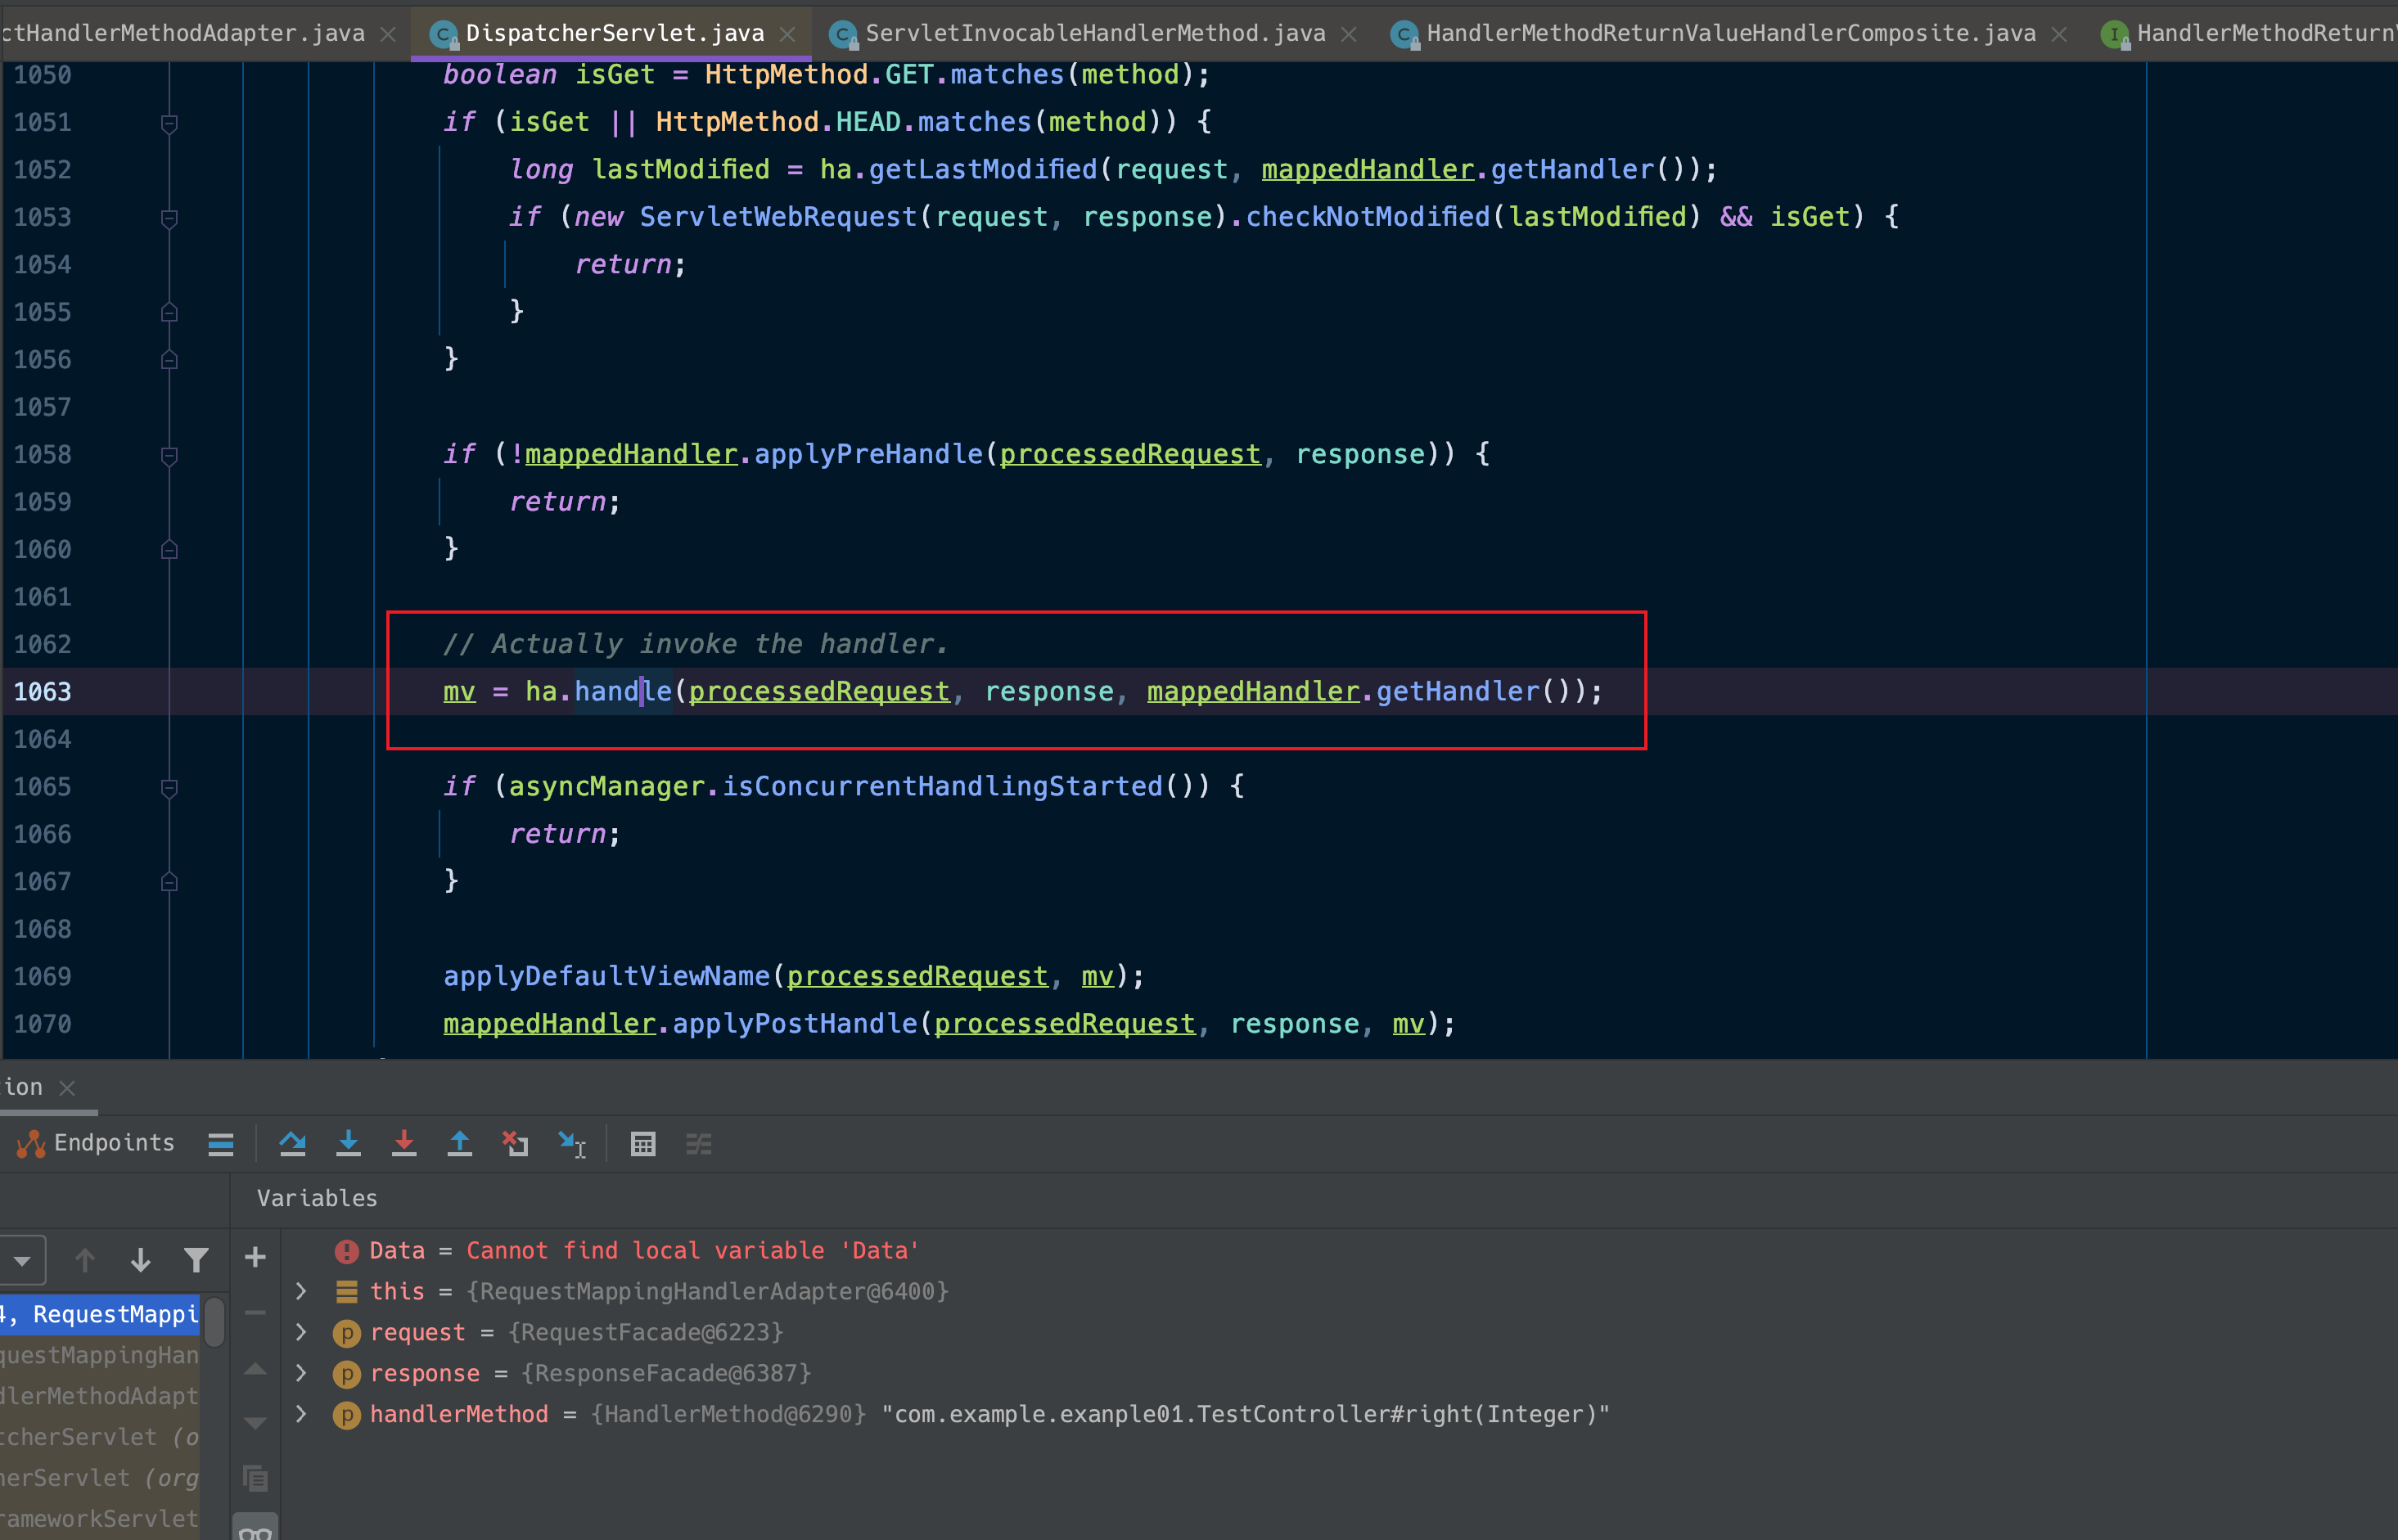Image resolution: width=2398 pixels, height=1540 pixels.
Task: Toggle the frames filter funnel icon
Action: pyautogui.click(x=197, y=1260)
